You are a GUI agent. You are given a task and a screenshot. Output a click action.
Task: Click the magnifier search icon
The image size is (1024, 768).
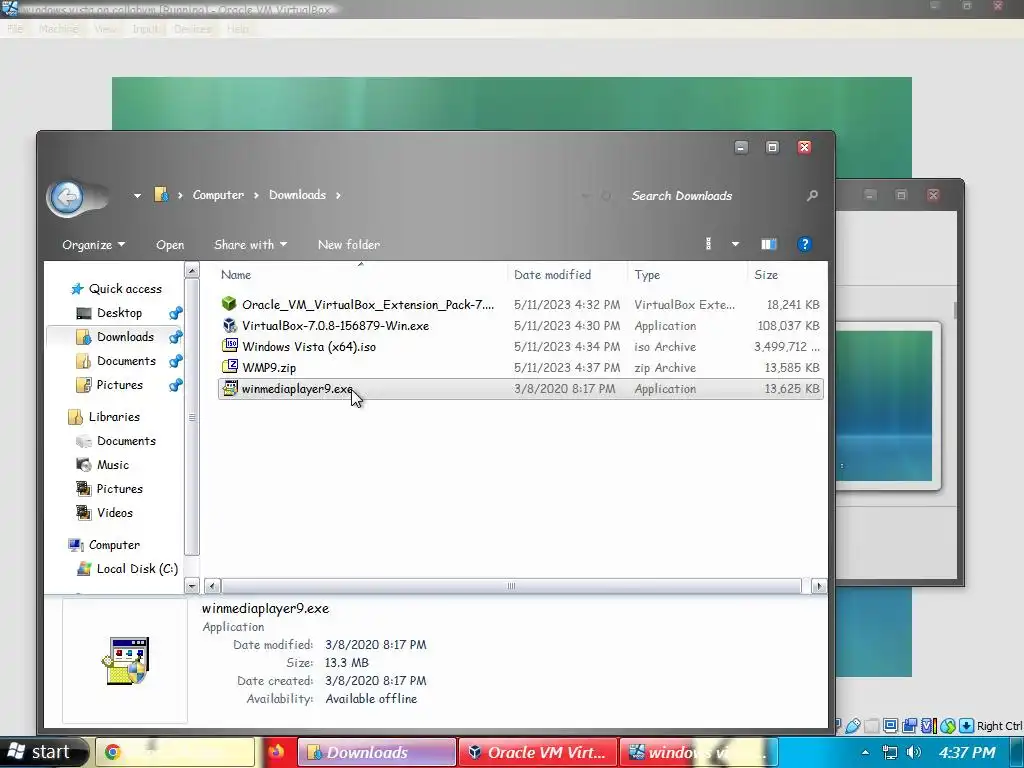(x=812, y=195)
